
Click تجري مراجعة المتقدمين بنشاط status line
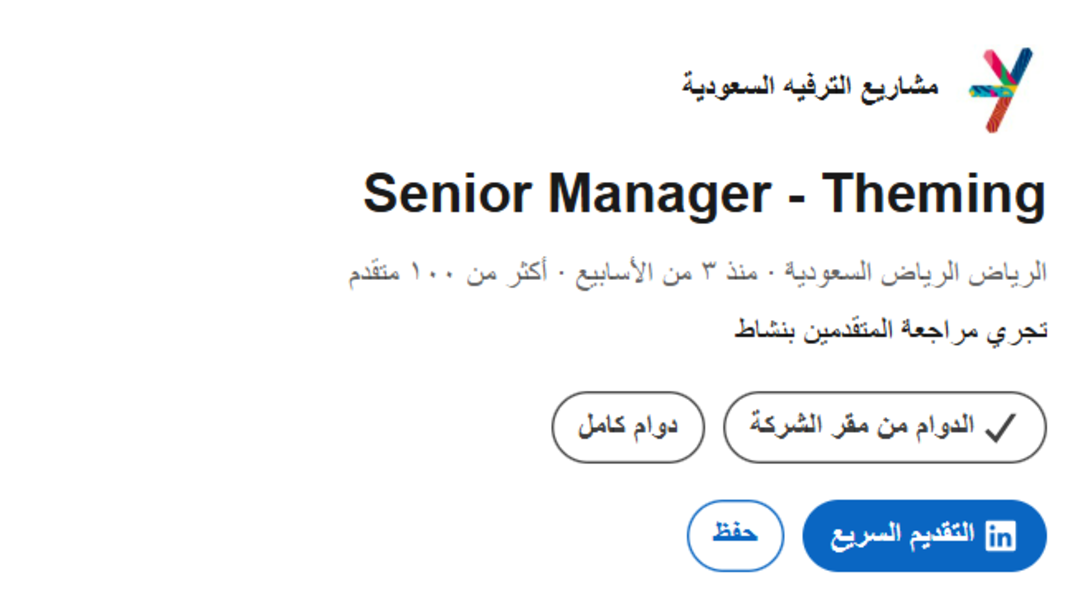tap(891, 330)
